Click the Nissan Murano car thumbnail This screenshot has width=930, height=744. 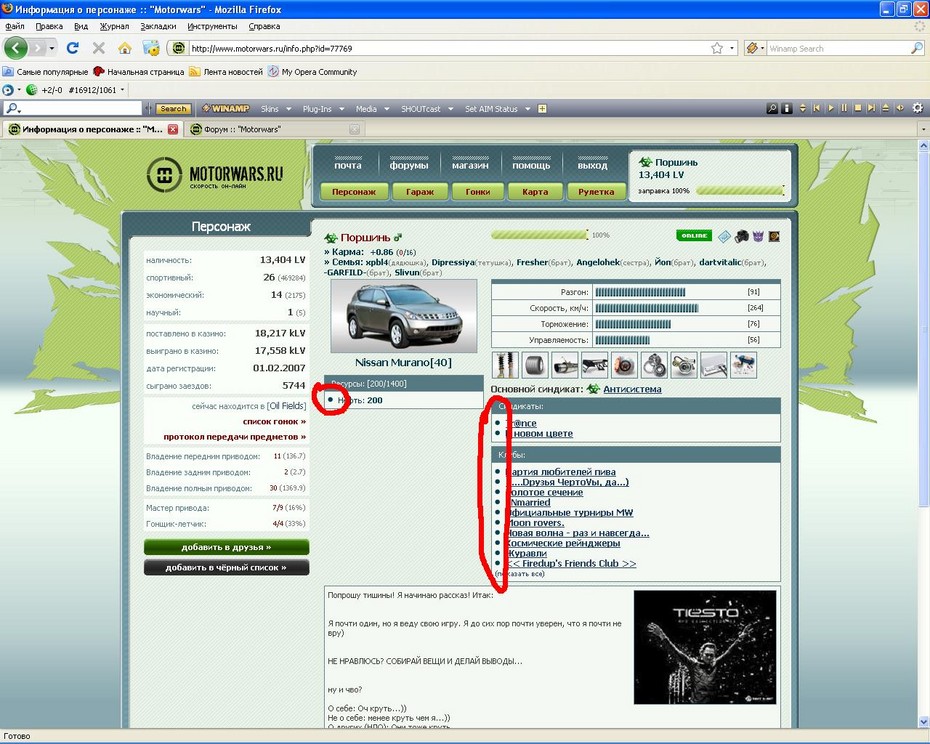pyautogui.click(x=403, y=316)
